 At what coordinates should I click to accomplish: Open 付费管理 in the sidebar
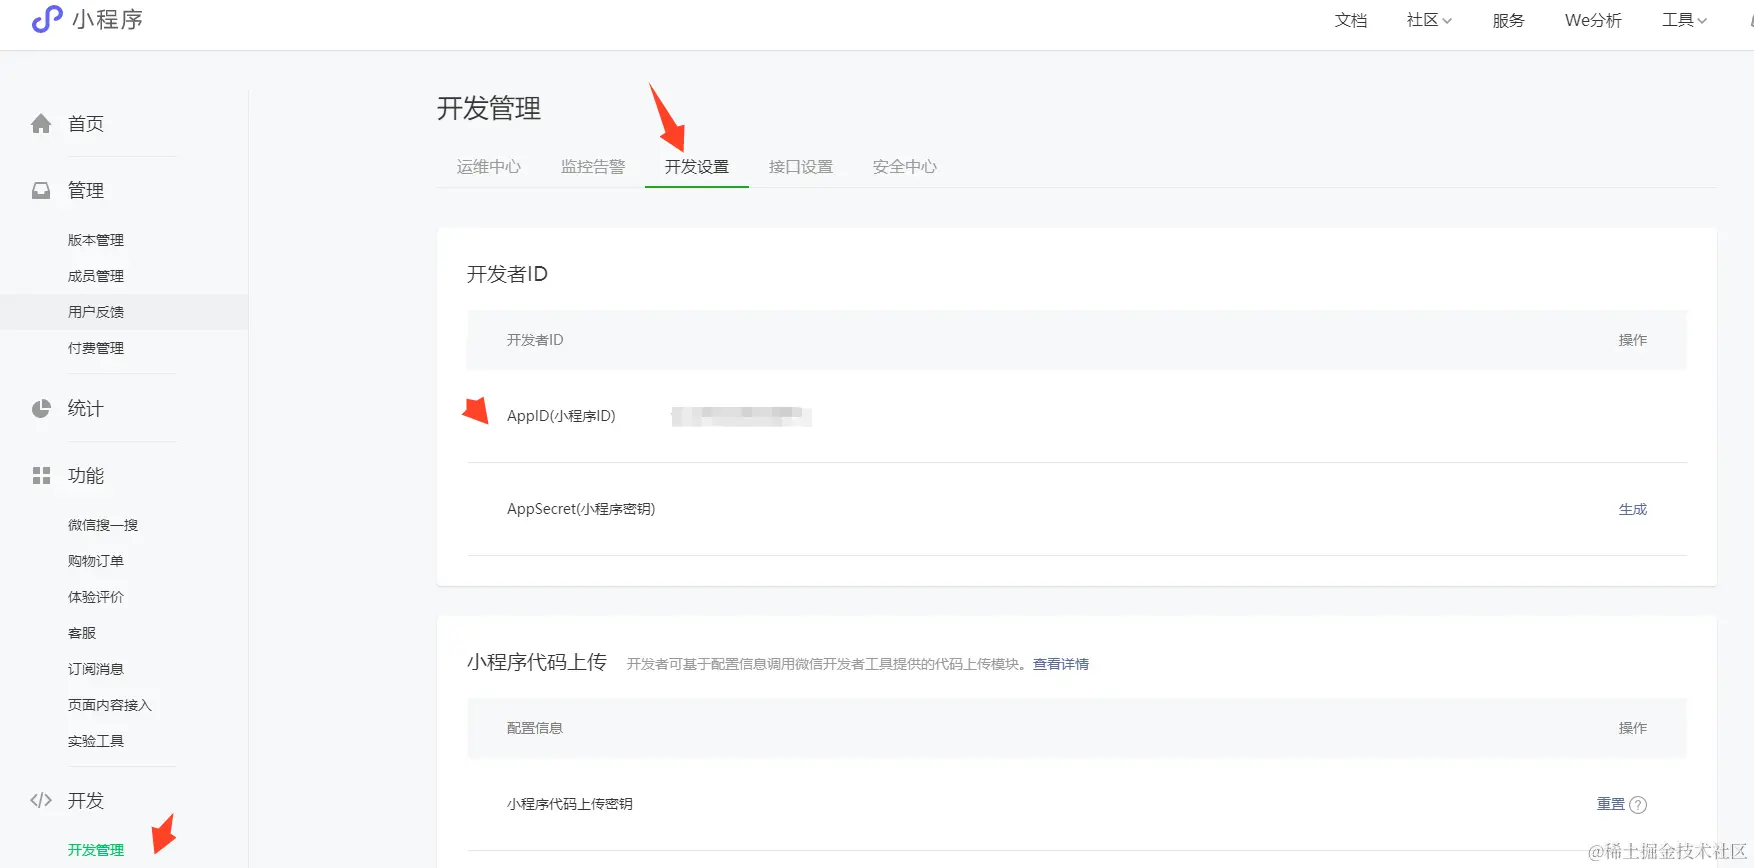click(96, 348)
